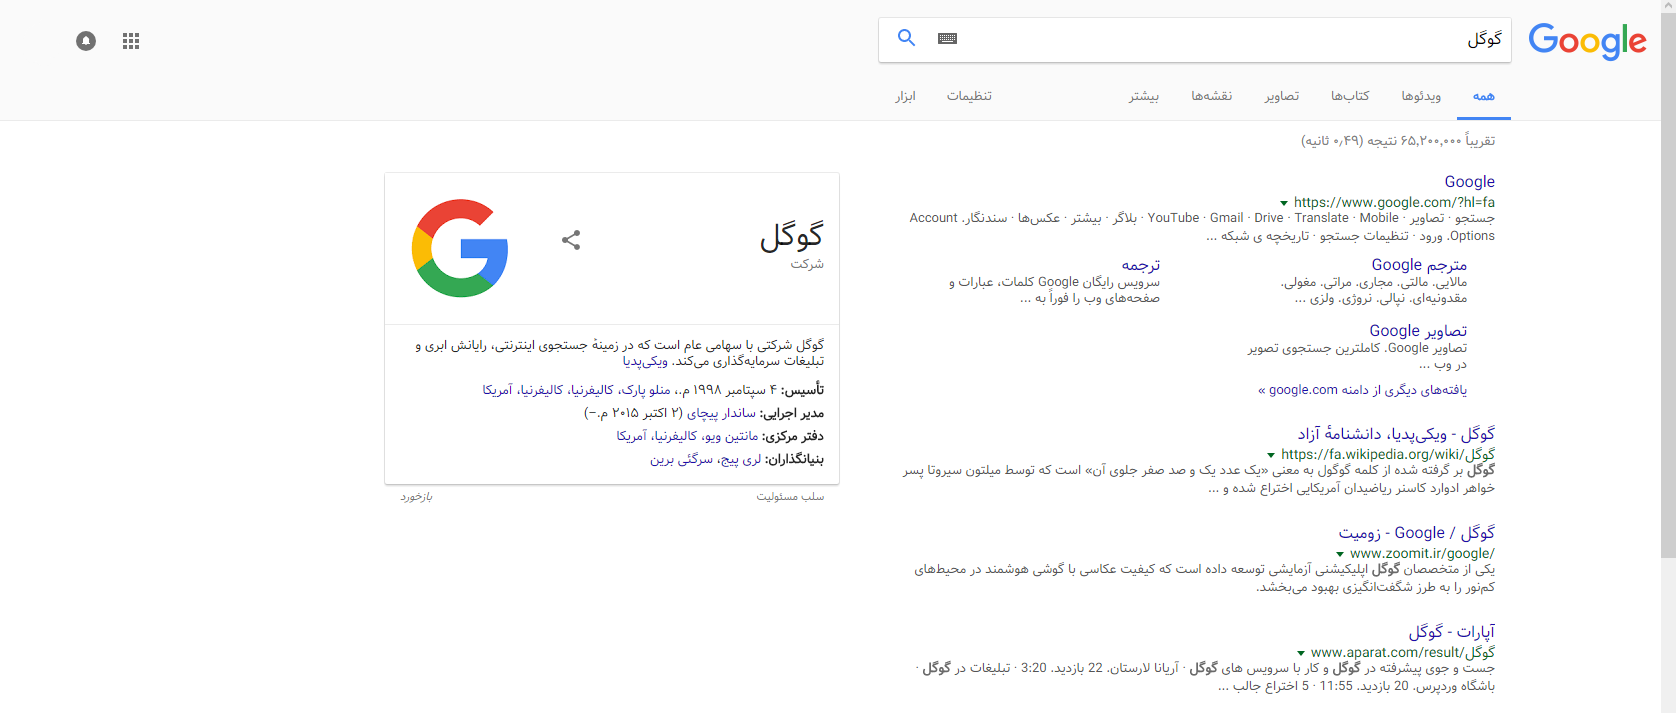
Task: Open the Google apps grid icon
Action: coord(131,41)
